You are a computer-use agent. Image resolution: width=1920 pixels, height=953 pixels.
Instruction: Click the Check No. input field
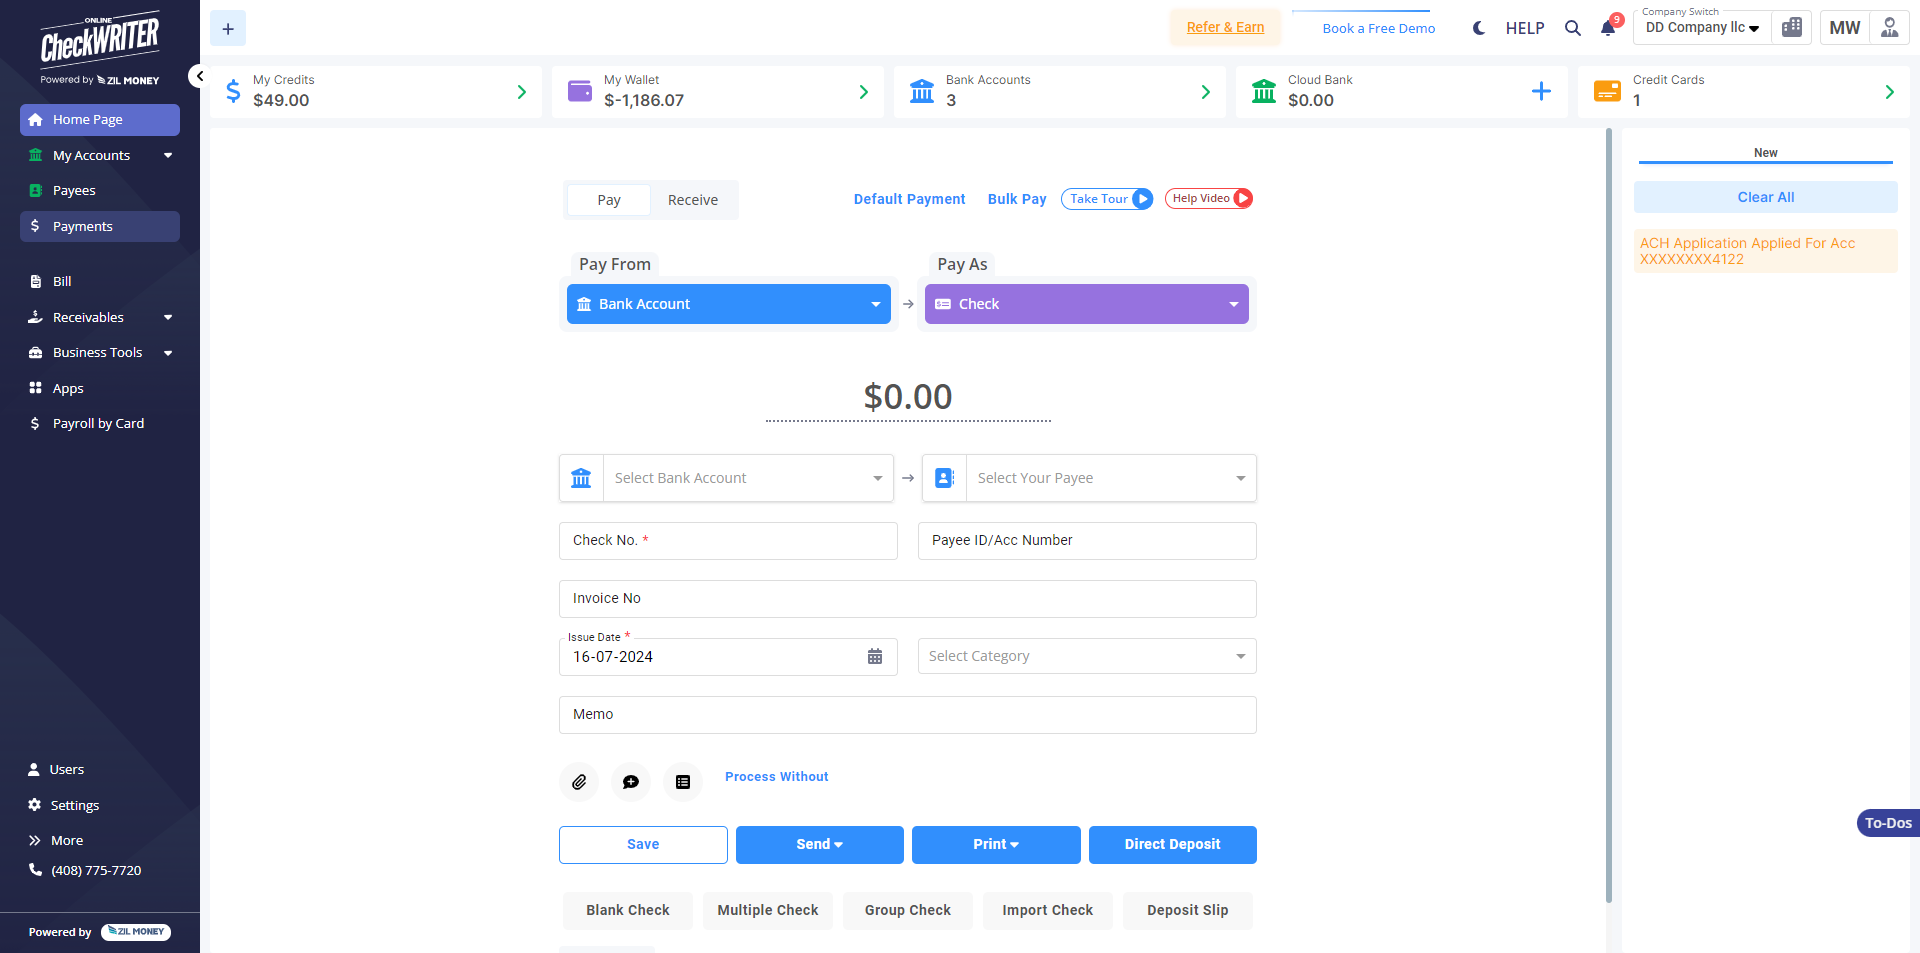(728, 541)
